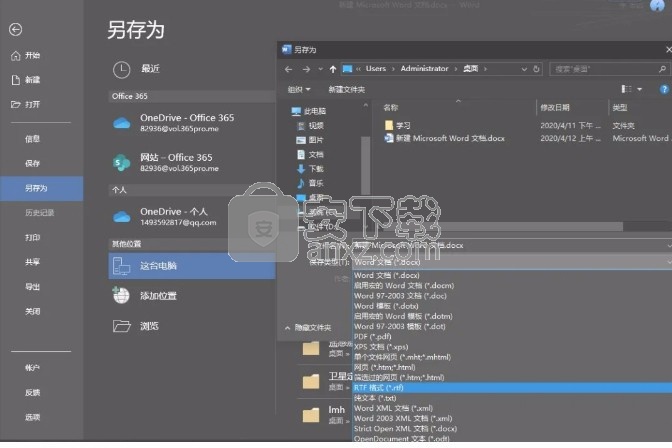Click the forward arrow in Save As dialog
This screenshot has width=672, height=448.
pos(306,69)
